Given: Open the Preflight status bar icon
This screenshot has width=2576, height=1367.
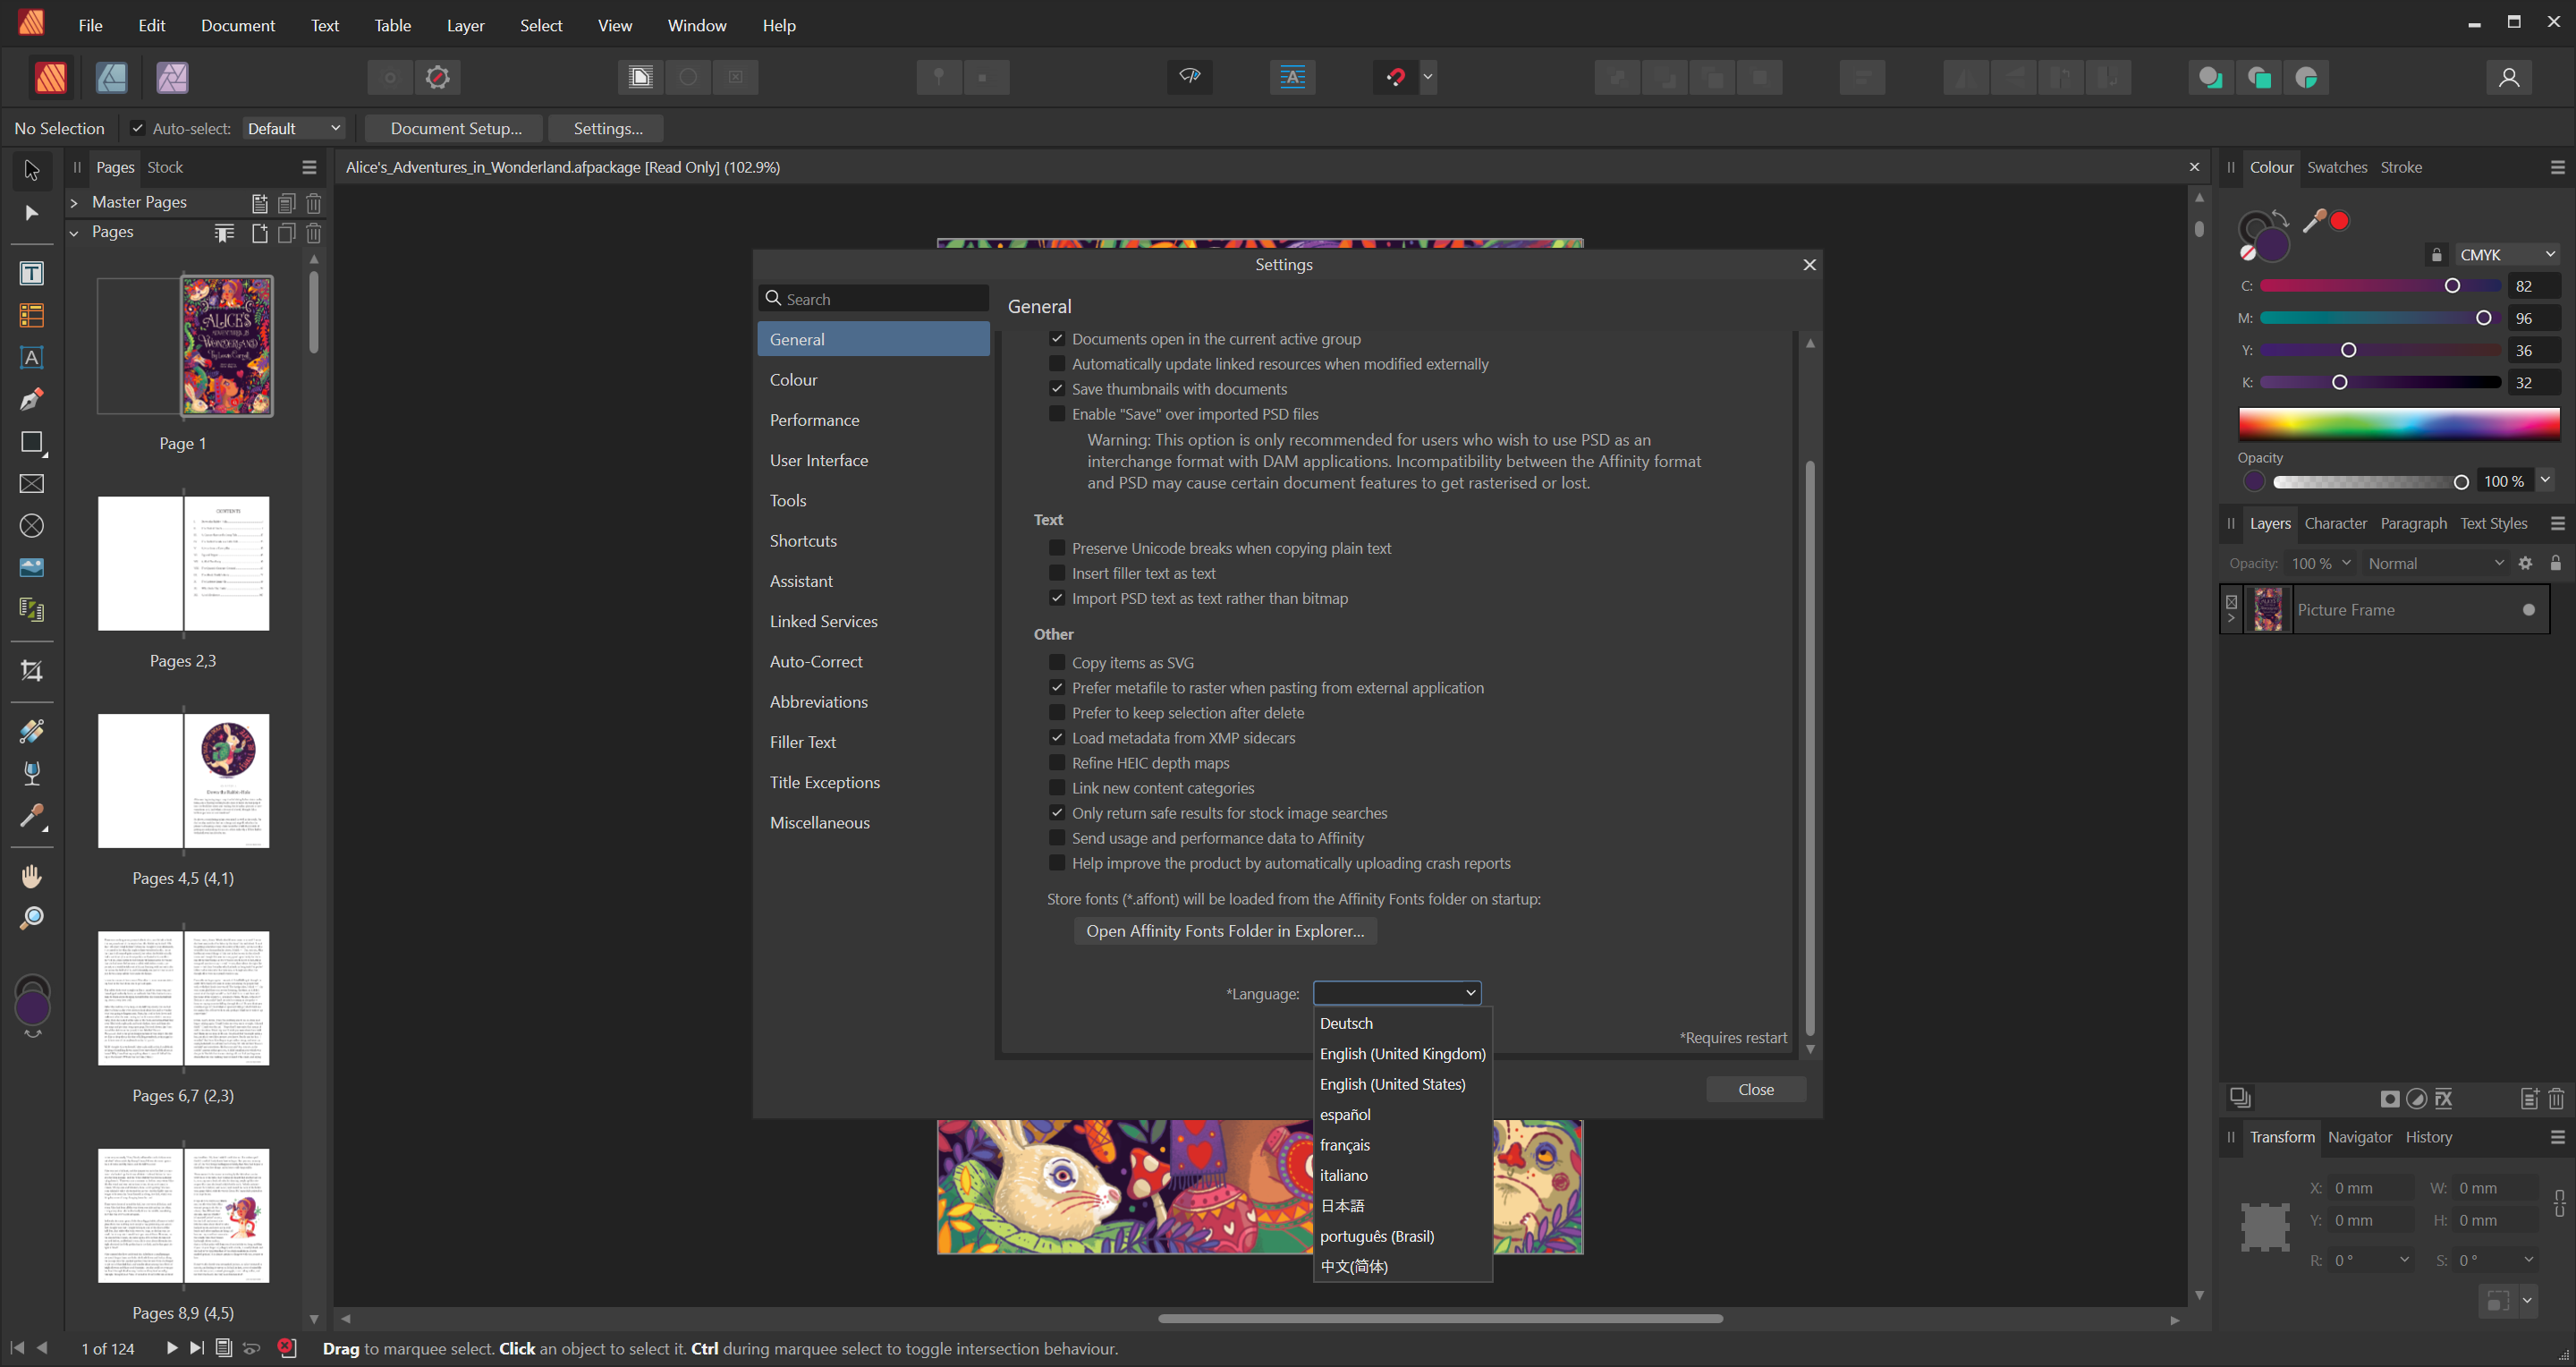Looking at the screenshot, I should click(287, 1348).
